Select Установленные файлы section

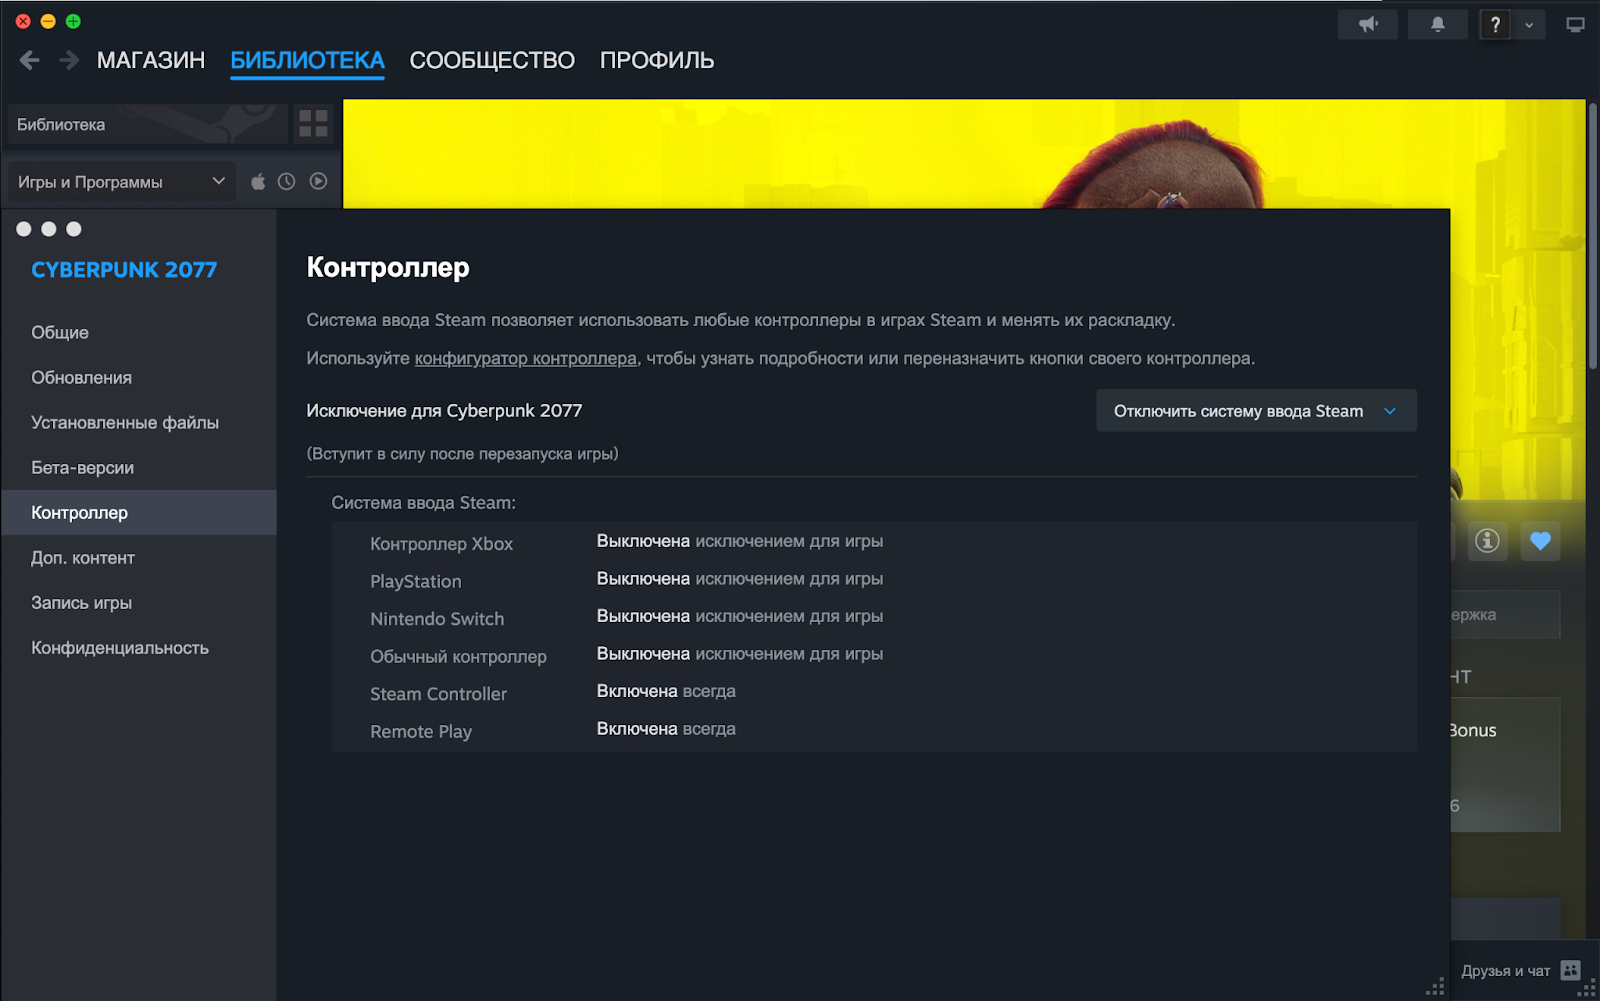[x=139, y=422]
